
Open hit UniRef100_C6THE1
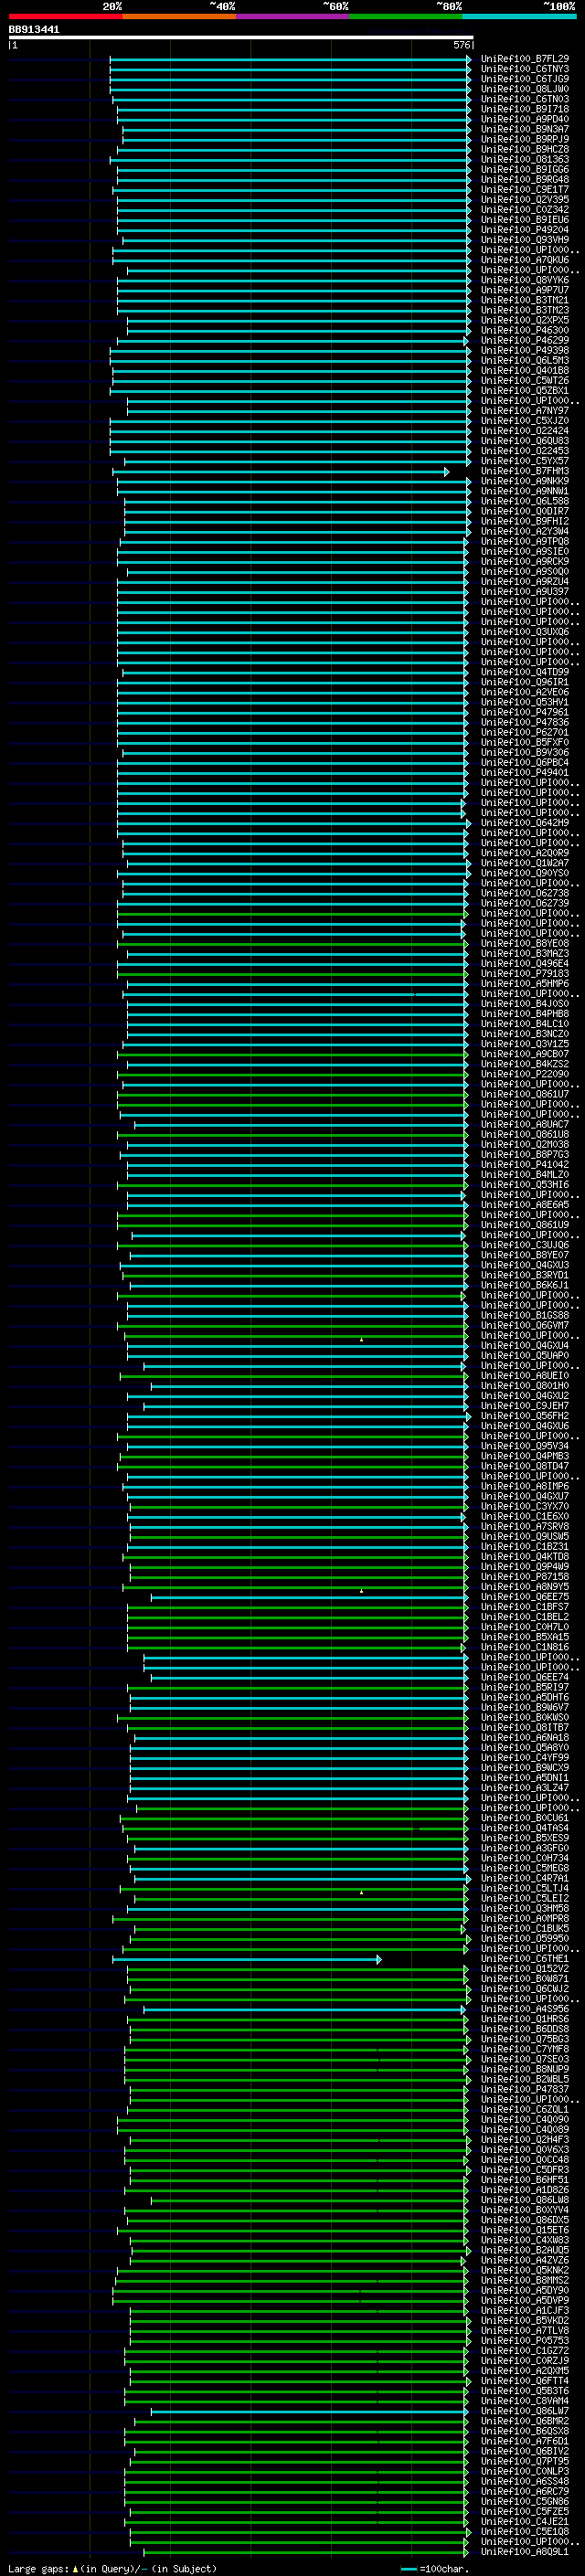pos(525,1959)
